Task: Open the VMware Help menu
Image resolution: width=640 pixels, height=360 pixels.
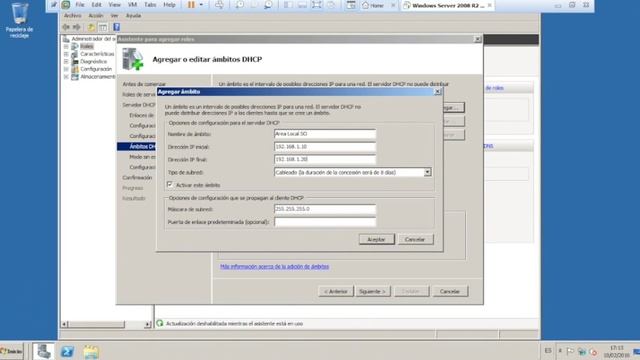Action: pos(169,5)
